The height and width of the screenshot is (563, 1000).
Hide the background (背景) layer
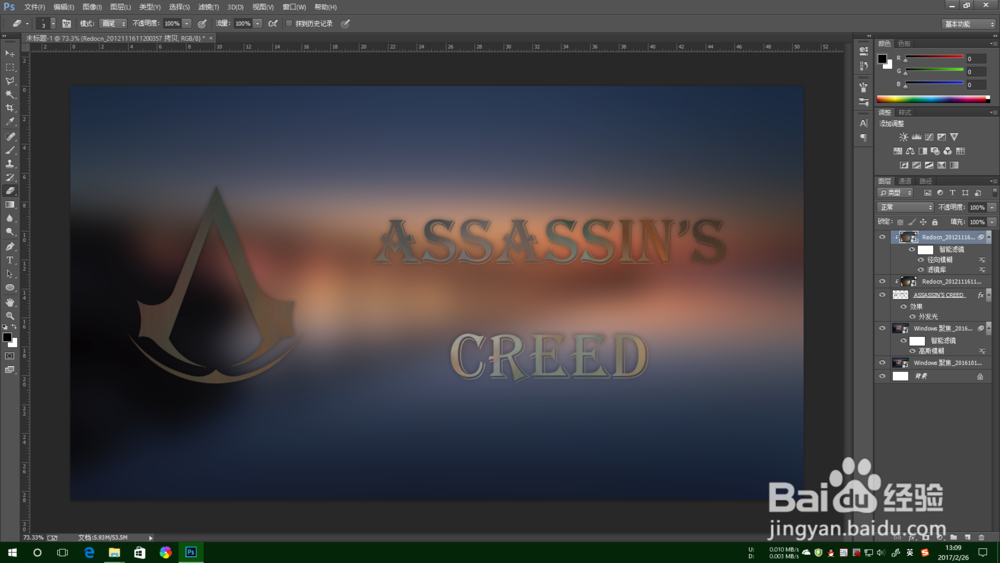point(883,376)
